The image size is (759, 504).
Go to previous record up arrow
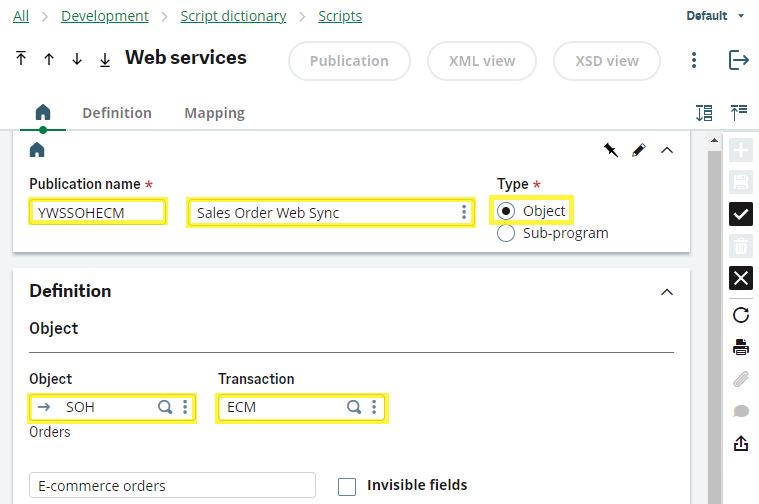coord(49,59)
